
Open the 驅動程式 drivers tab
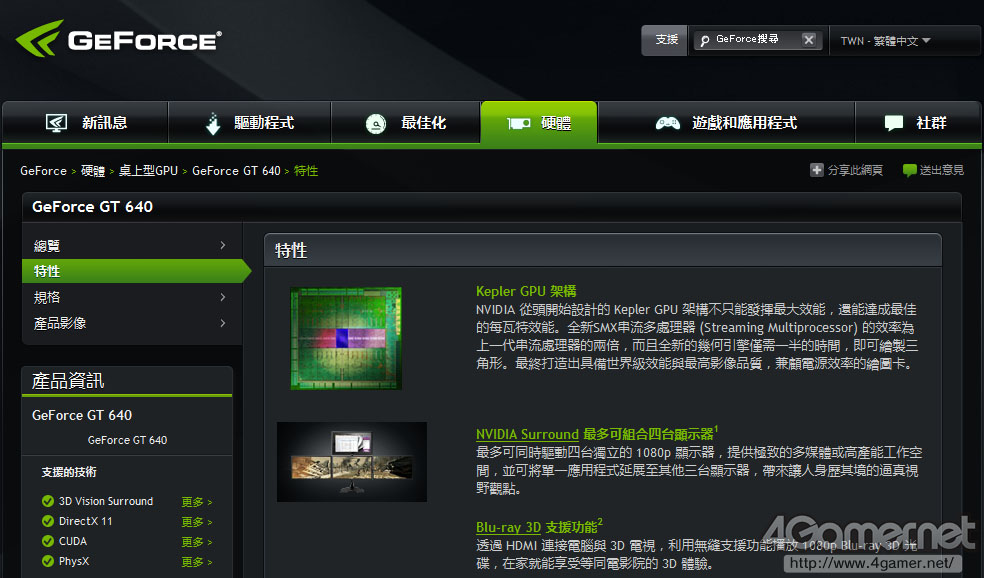(250, 122)
